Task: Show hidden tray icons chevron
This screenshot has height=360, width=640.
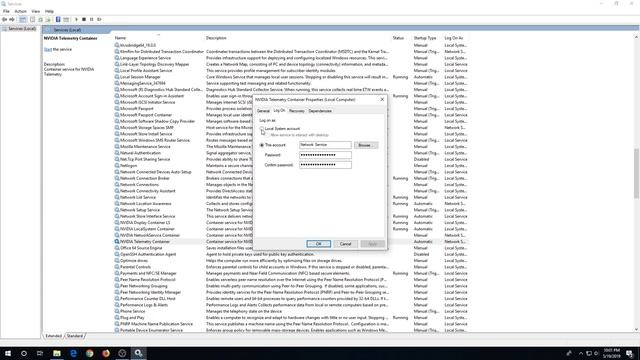Action: [x=581, y=353]
